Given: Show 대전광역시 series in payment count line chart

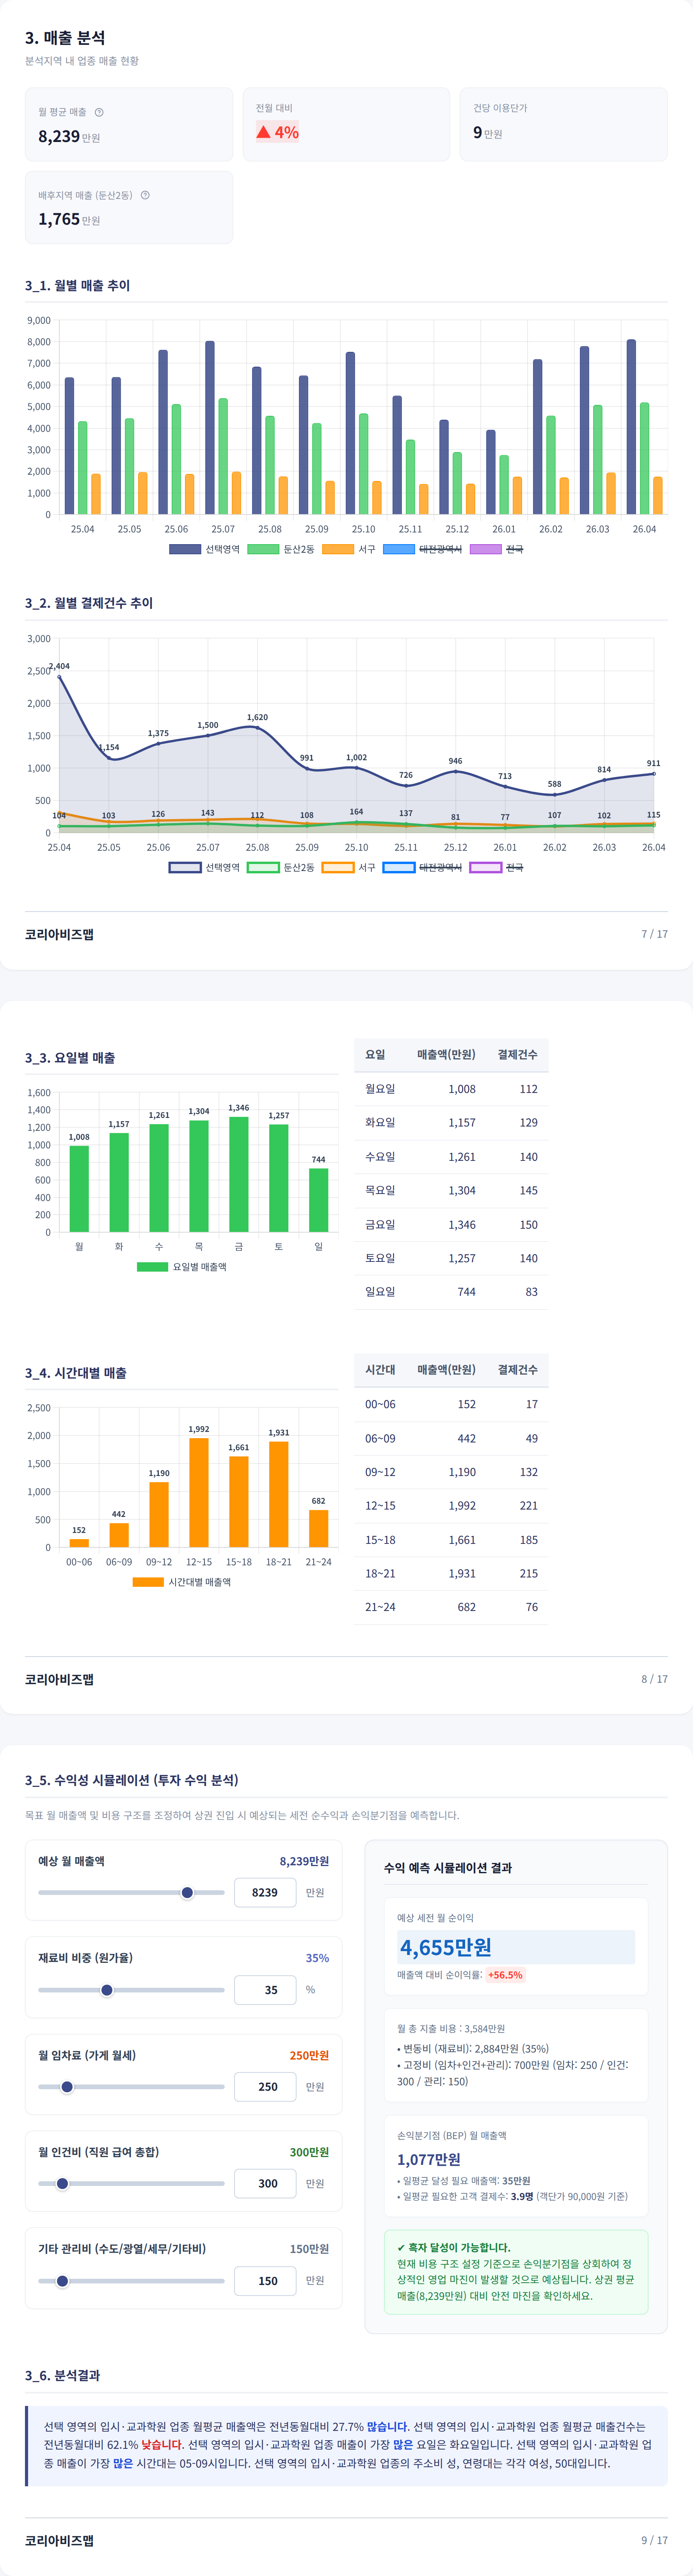Looking at the screenshot, I should point(422,867).
